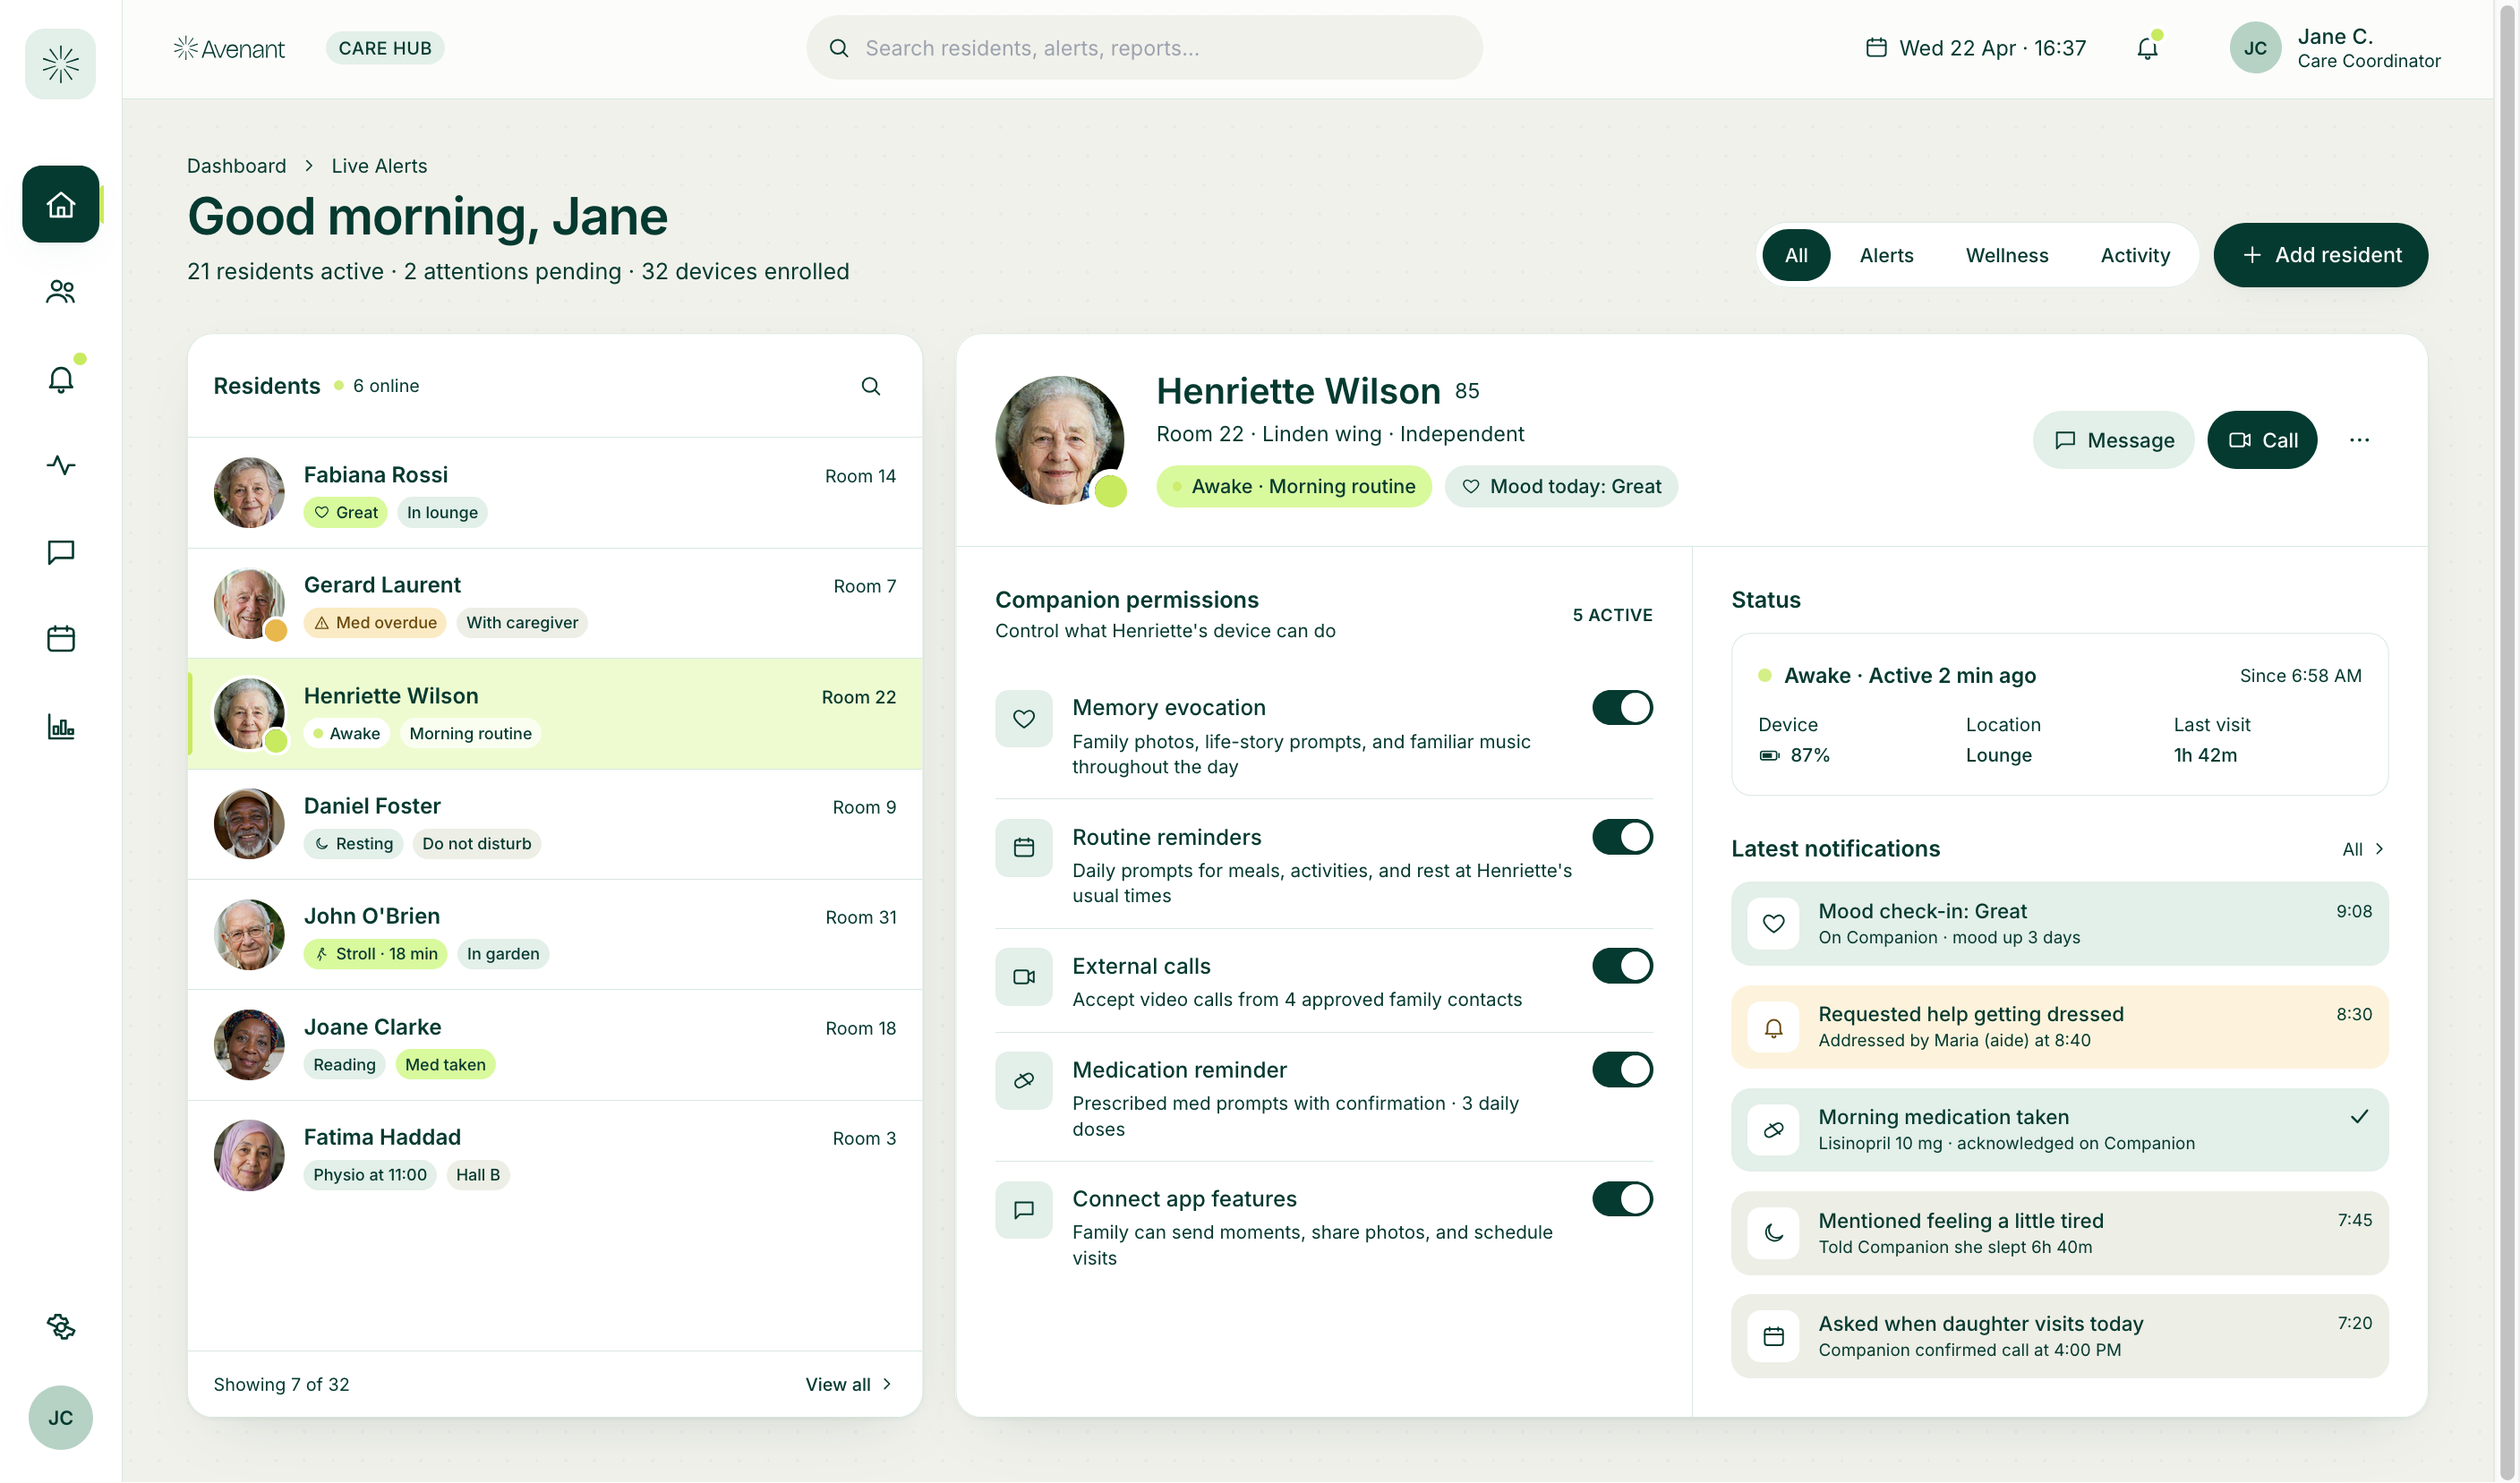Click the chat icon for Connect app features
The width and height of the screenshot is (2520, 1483).
pyautogui.click(x=1023, y=1210)
